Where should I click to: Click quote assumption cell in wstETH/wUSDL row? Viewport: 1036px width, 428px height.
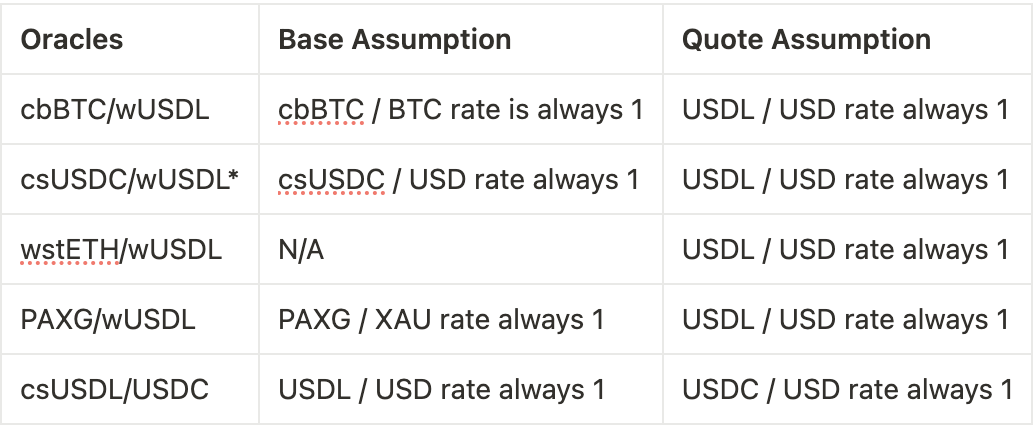846,249
